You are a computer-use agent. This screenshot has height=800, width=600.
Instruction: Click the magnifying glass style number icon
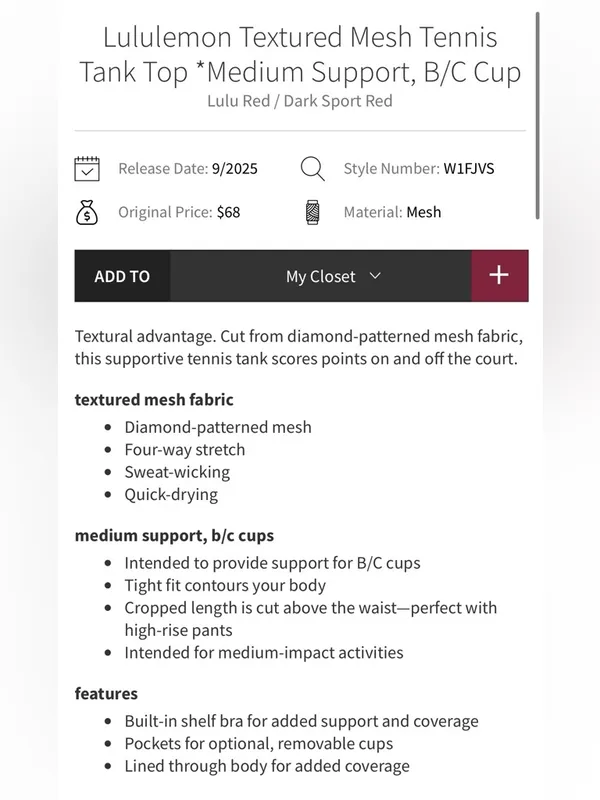pyautogui.click(x=312, y=169)
